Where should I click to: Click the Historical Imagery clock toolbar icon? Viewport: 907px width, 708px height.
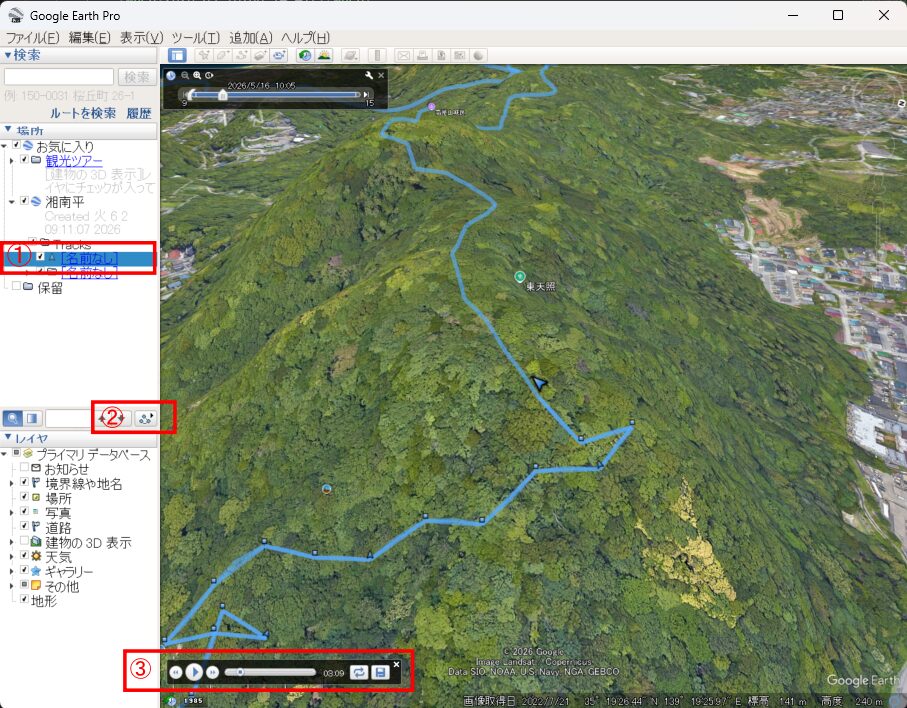pos(305,56)
